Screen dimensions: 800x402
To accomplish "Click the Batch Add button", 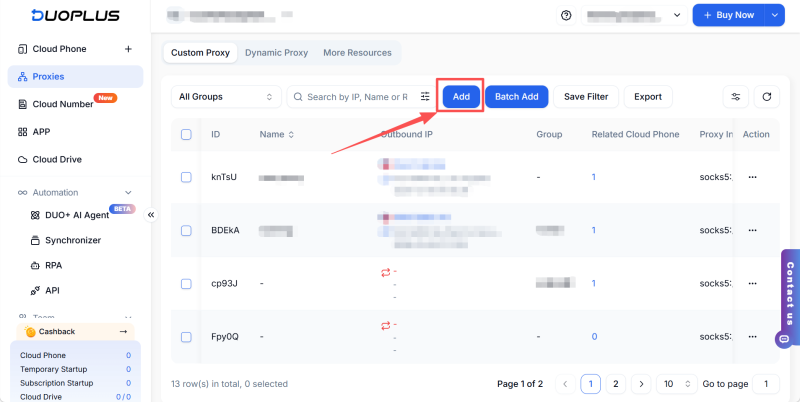I will [x=516, y=97].
